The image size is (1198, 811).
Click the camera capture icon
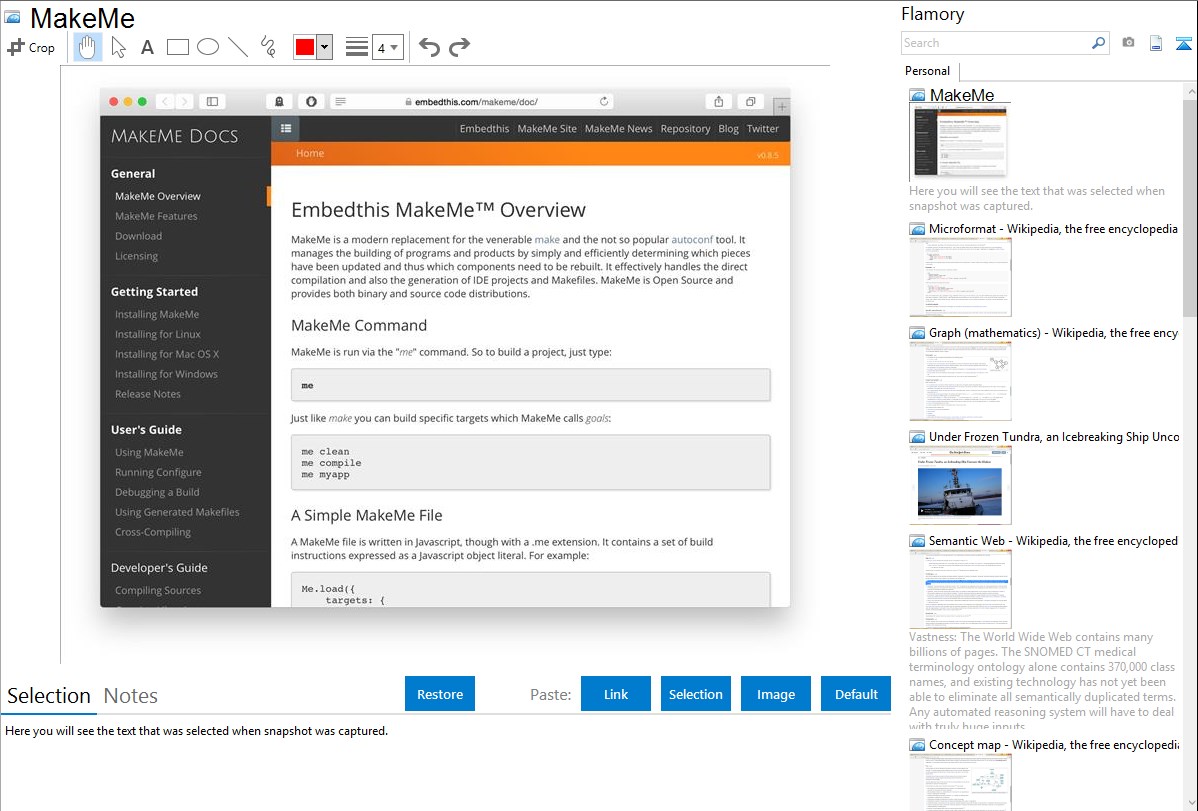point(1128,43)
